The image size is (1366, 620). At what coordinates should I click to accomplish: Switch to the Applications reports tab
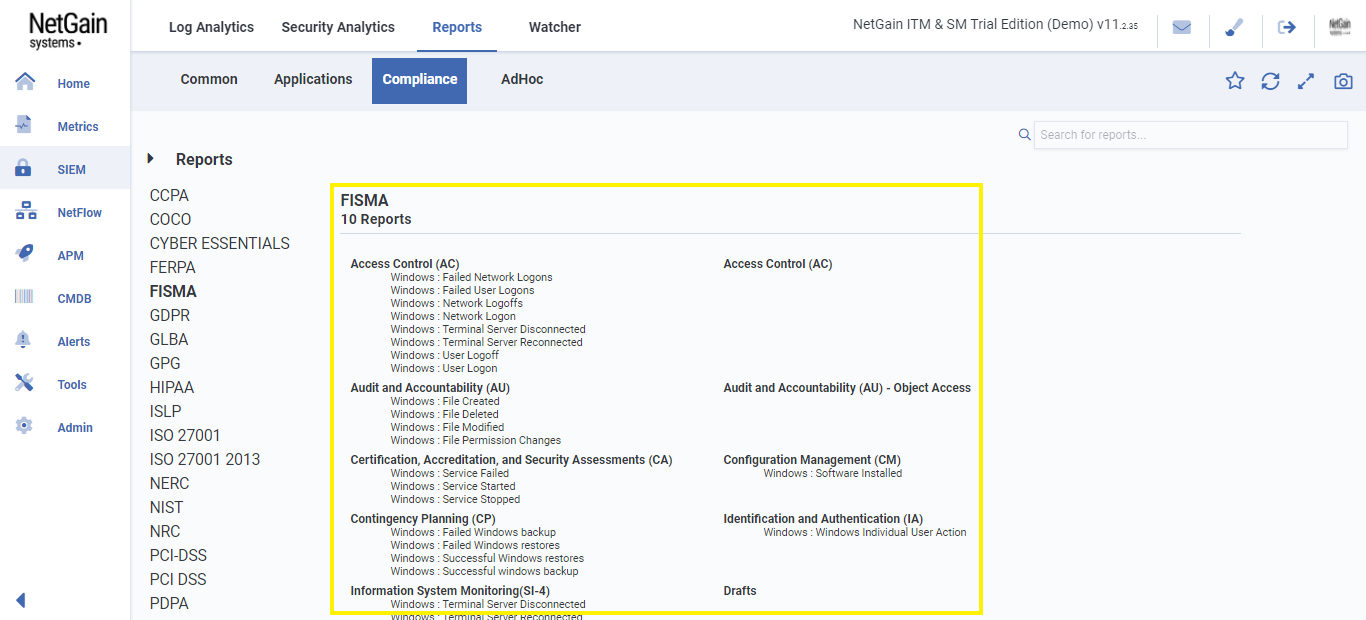(x=313, y=79)
